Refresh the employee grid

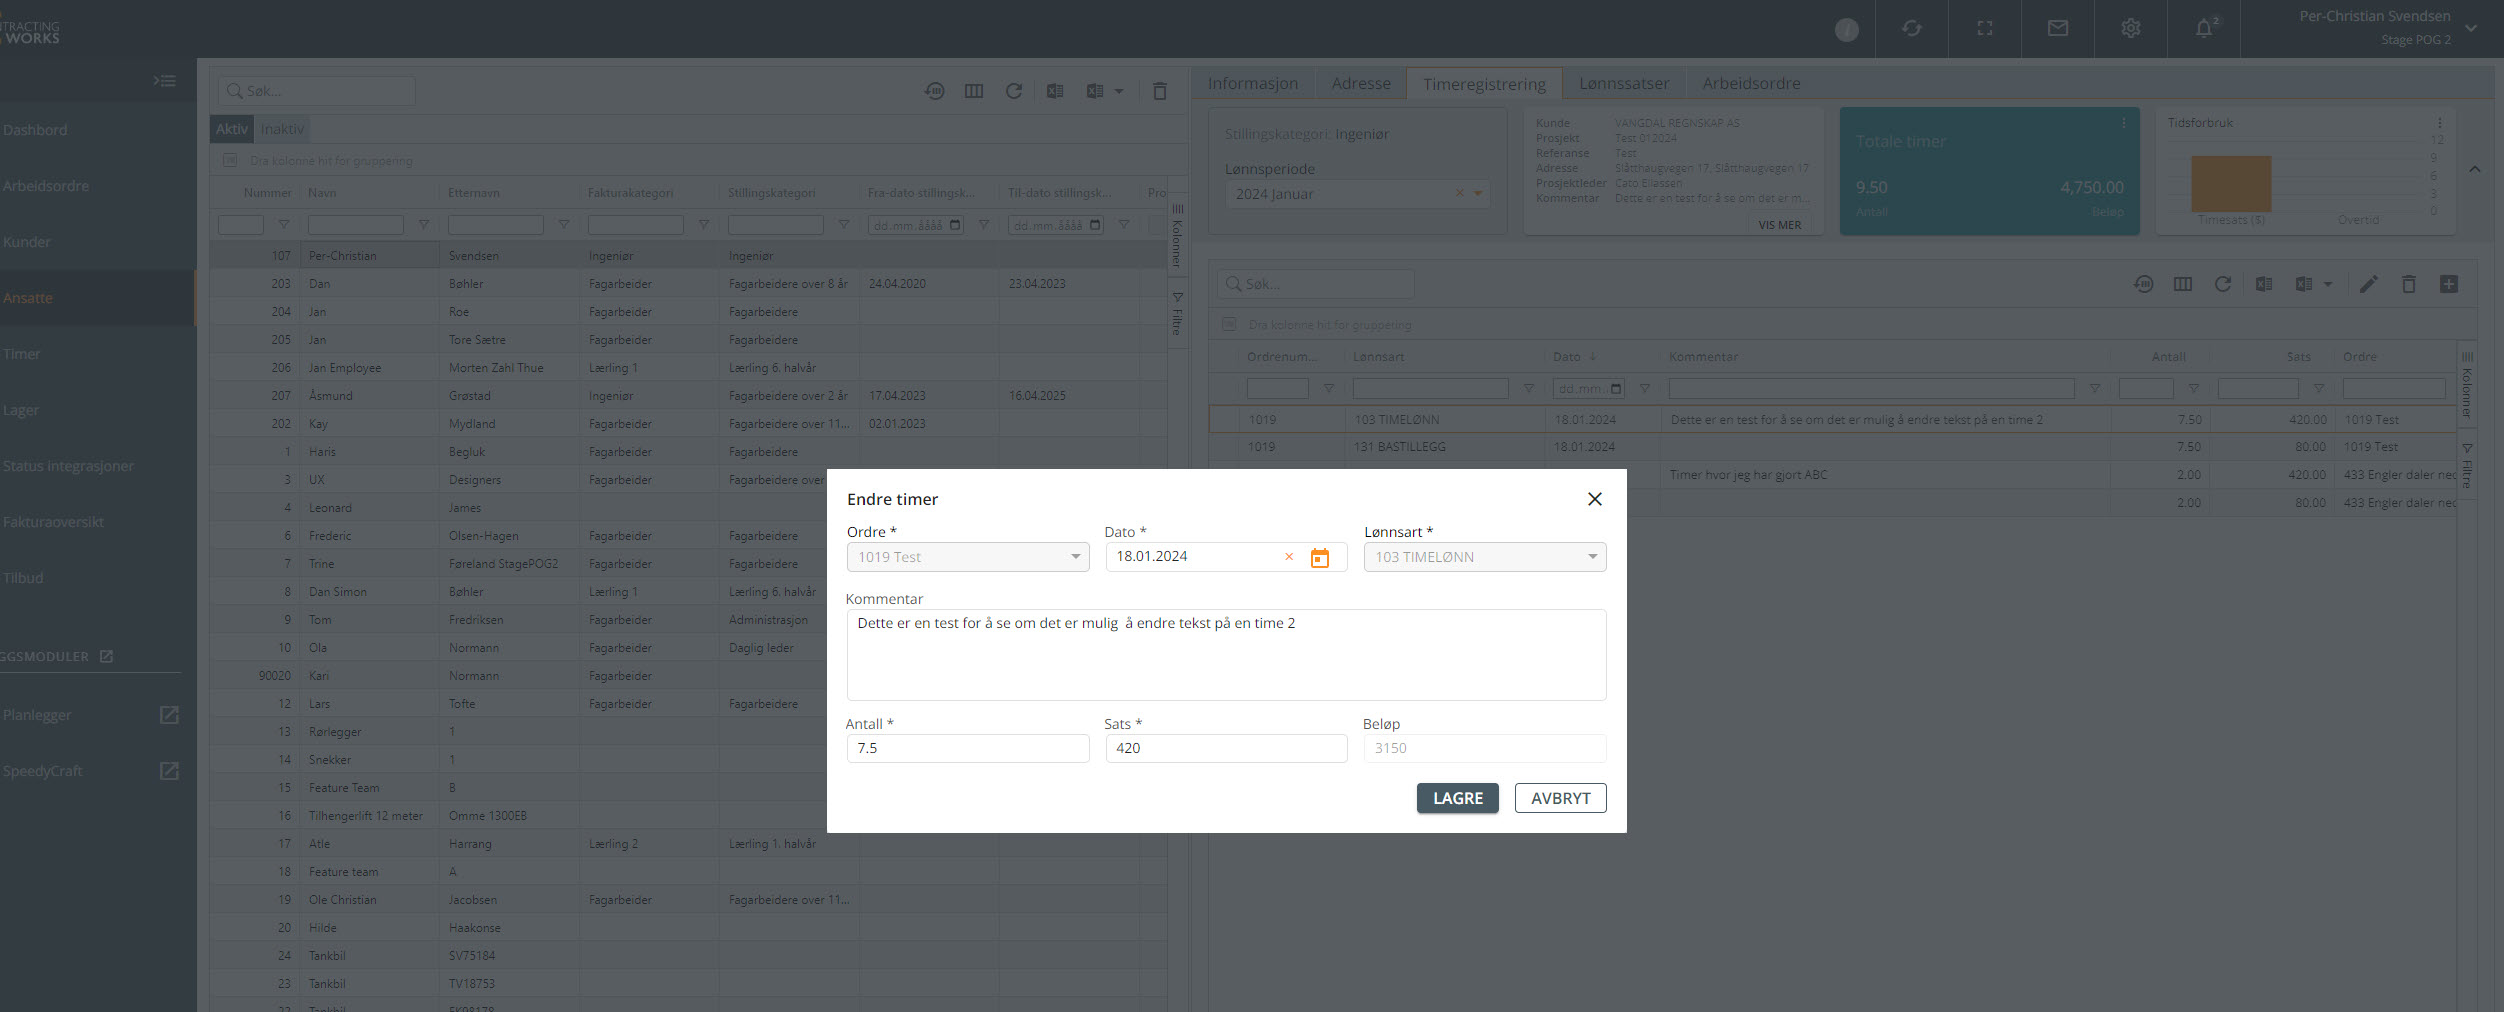click(x=1014, y=91)
